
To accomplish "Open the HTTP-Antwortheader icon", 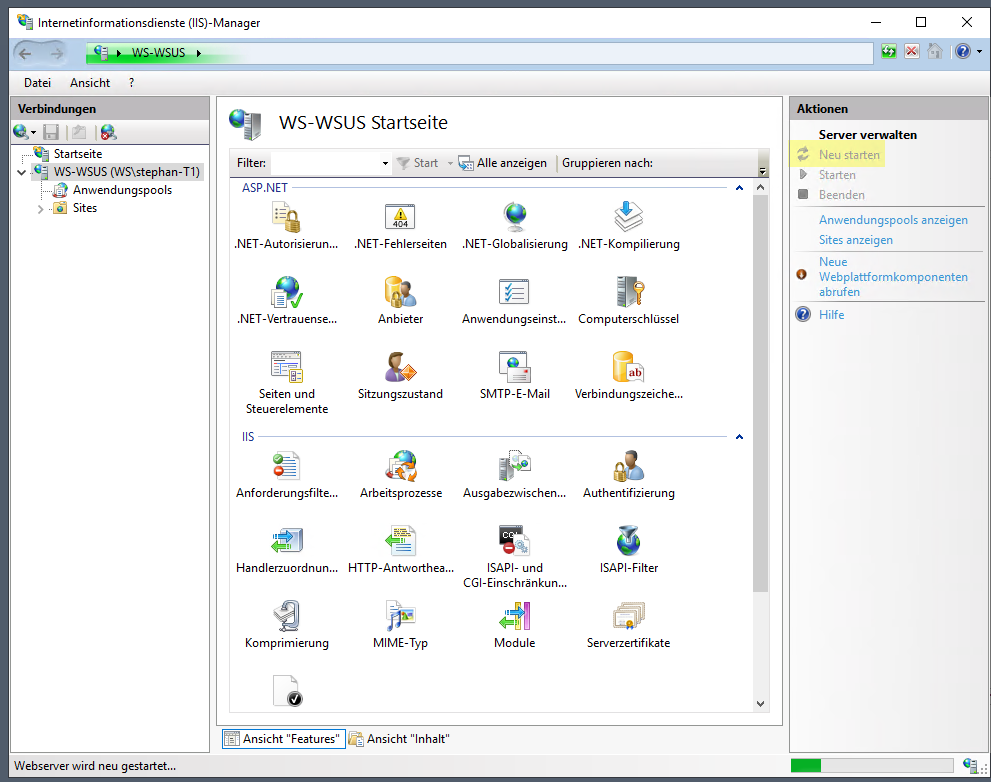I will pos(400,541).
